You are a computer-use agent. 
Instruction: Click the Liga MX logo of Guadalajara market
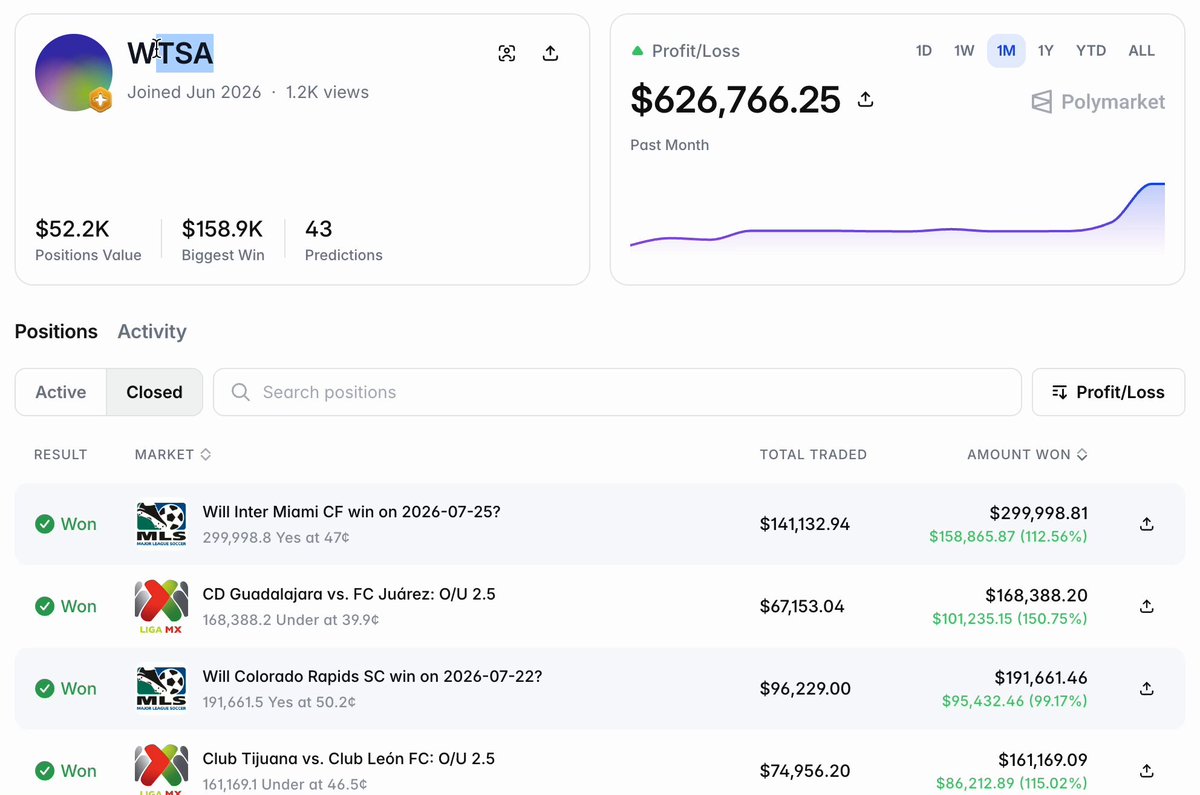click(x=161, y=606)
